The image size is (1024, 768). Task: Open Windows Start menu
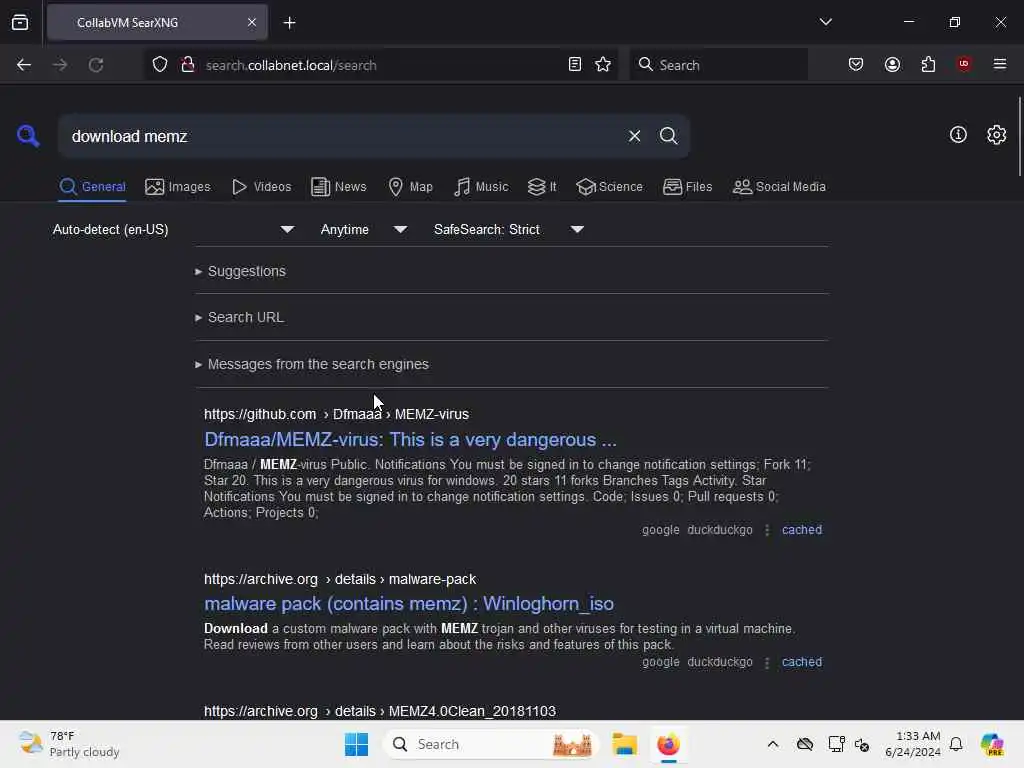[x=357, y=744]
